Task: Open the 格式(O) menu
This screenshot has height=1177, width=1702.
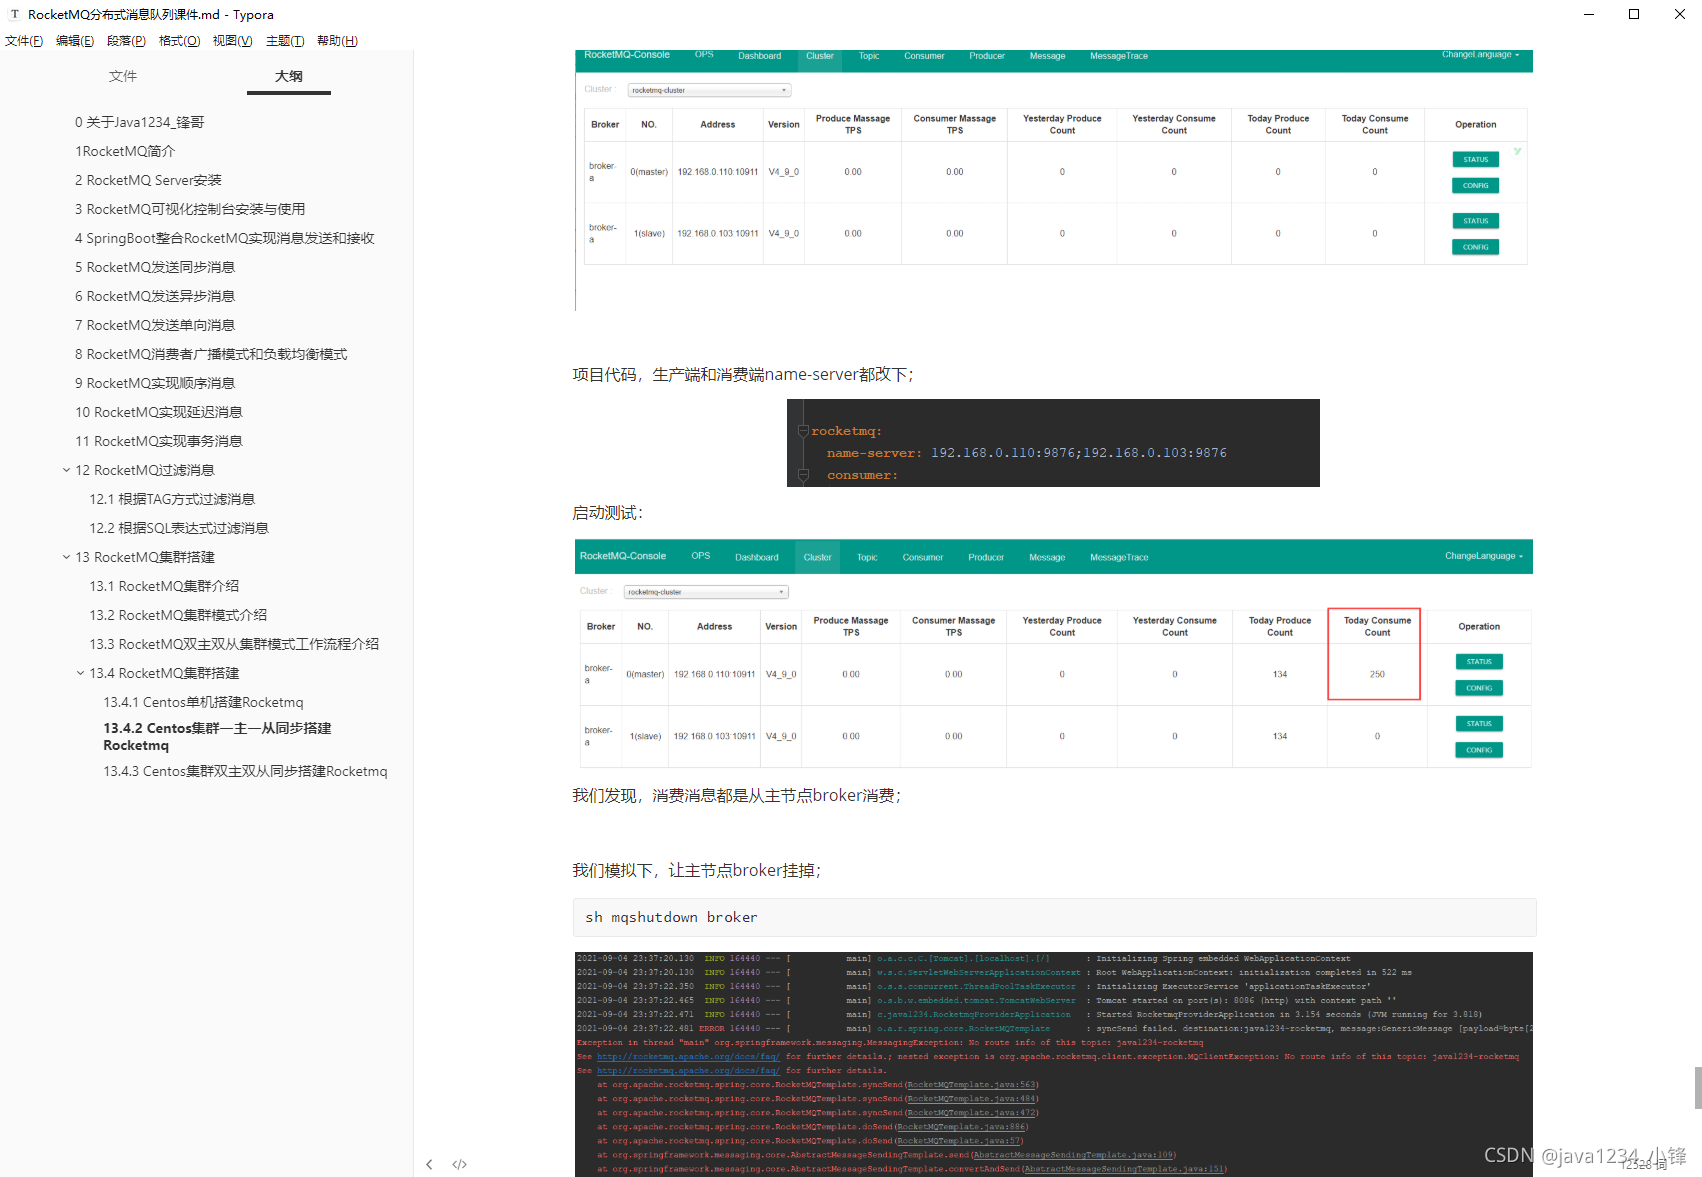Action: [x=179, y=41]
